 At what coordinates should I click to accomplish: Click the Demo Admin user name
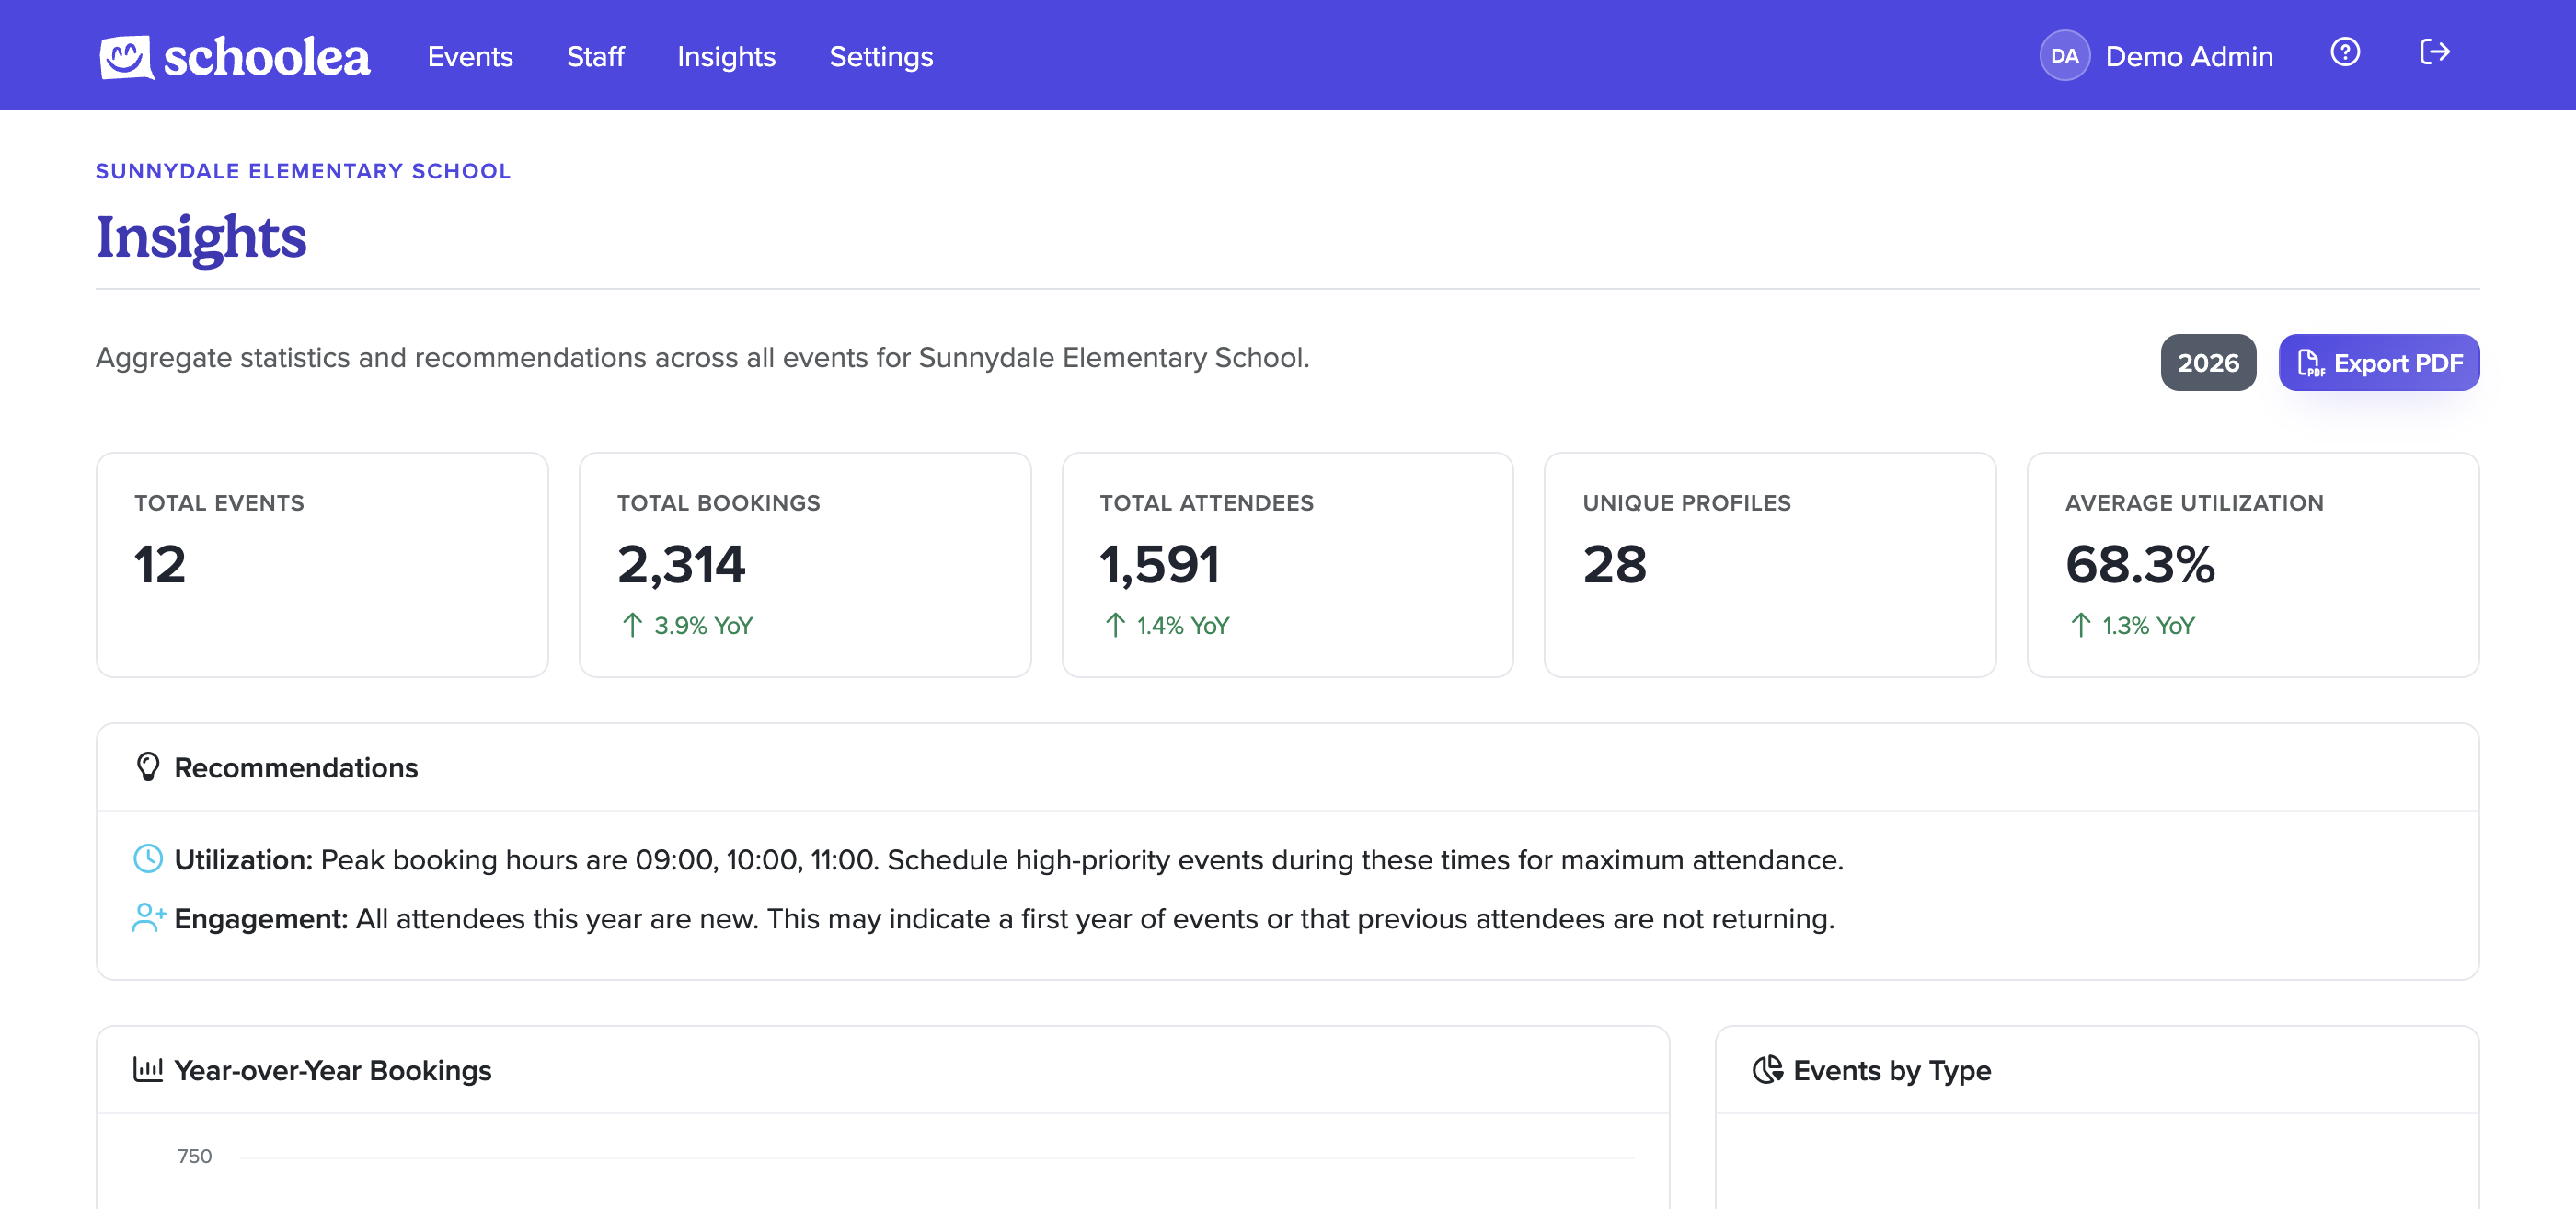[2189, 57]
